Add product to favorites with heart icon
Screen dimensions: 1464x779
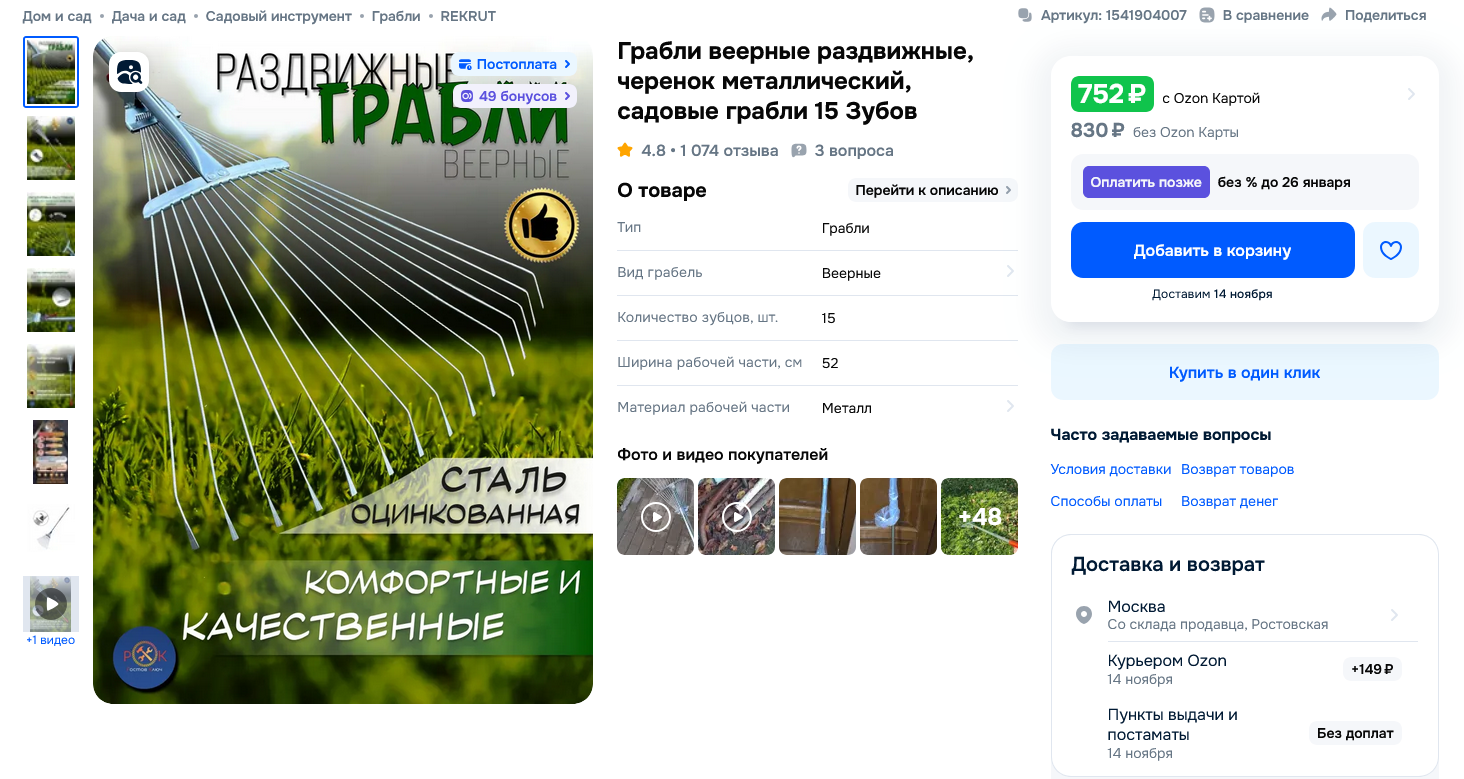coord(1391,250)
